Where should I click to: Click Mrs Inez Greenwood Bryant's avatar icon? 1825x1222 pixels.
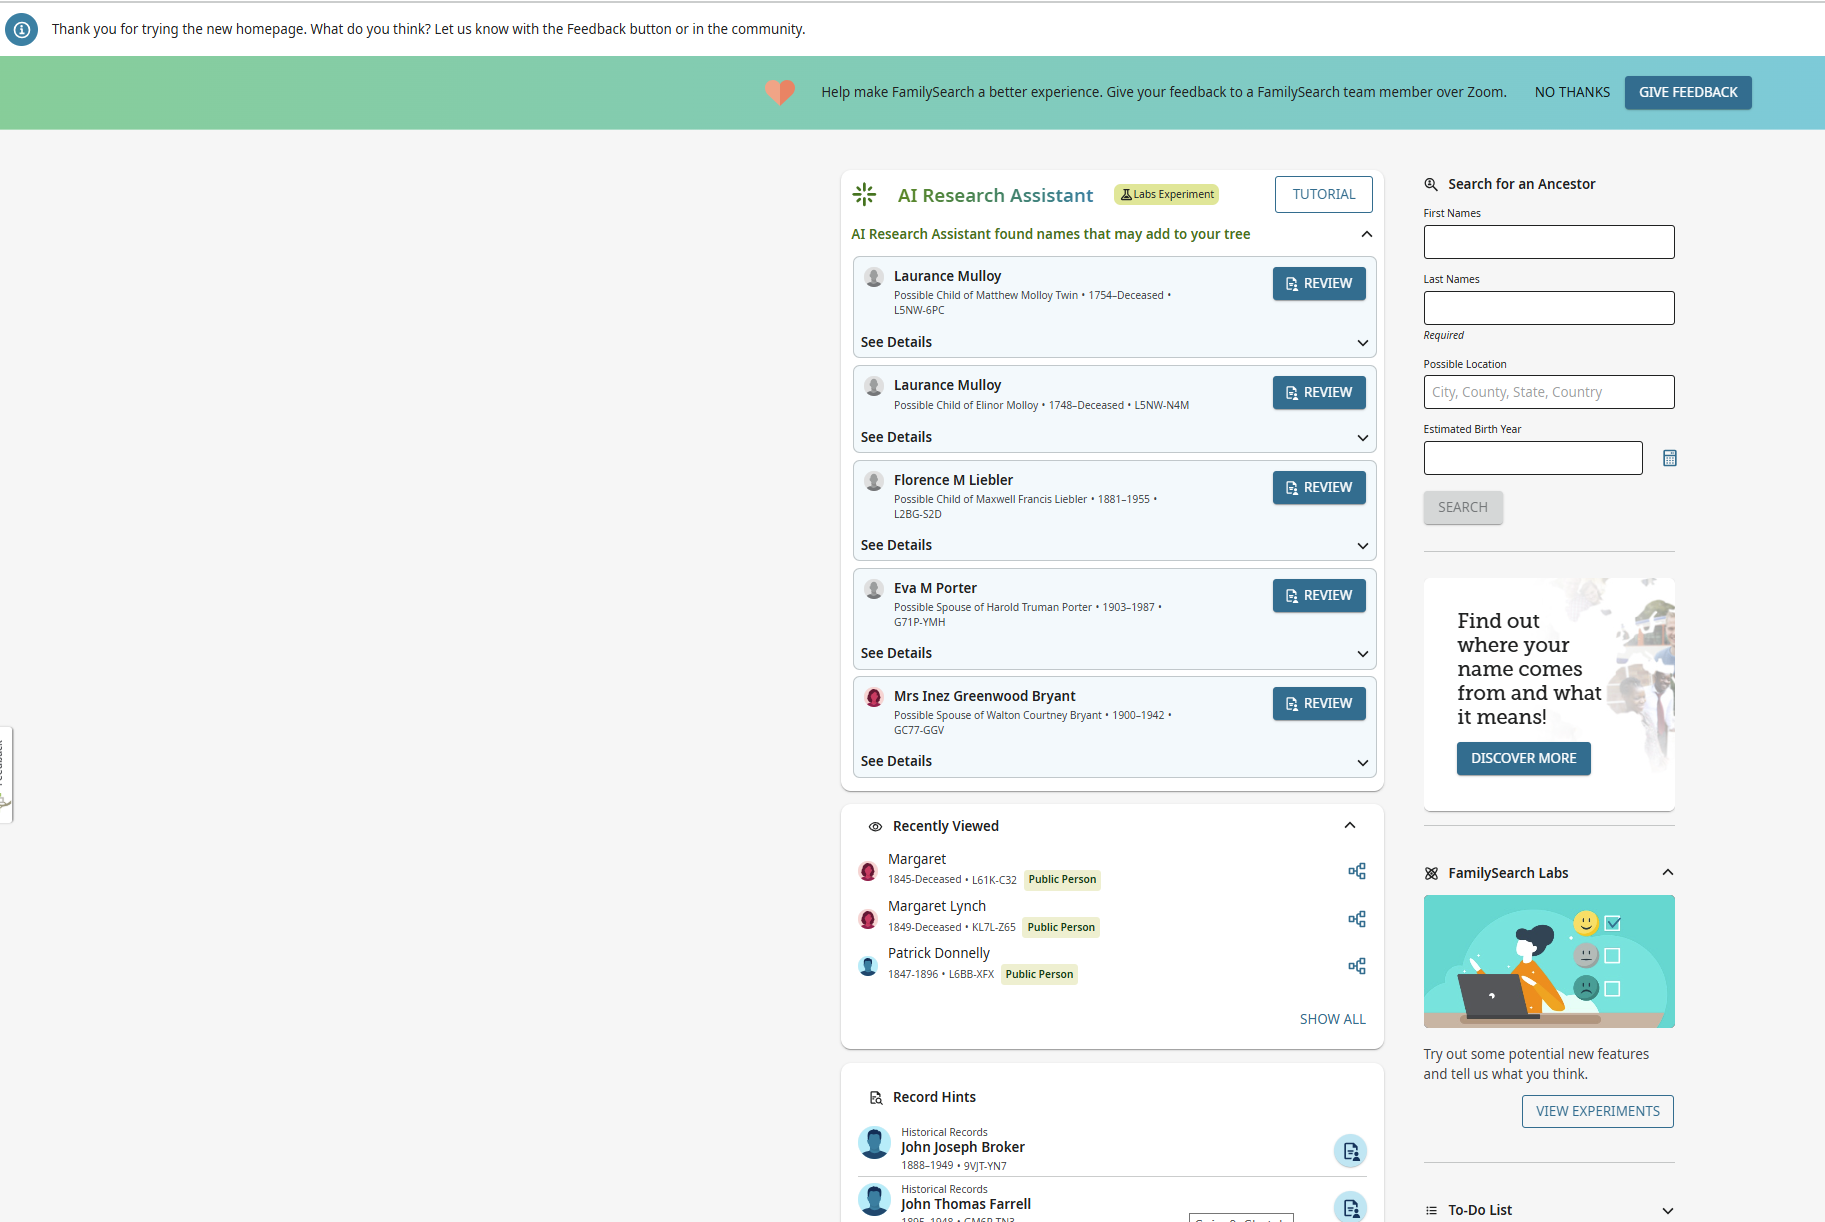[x=874, y=697]
